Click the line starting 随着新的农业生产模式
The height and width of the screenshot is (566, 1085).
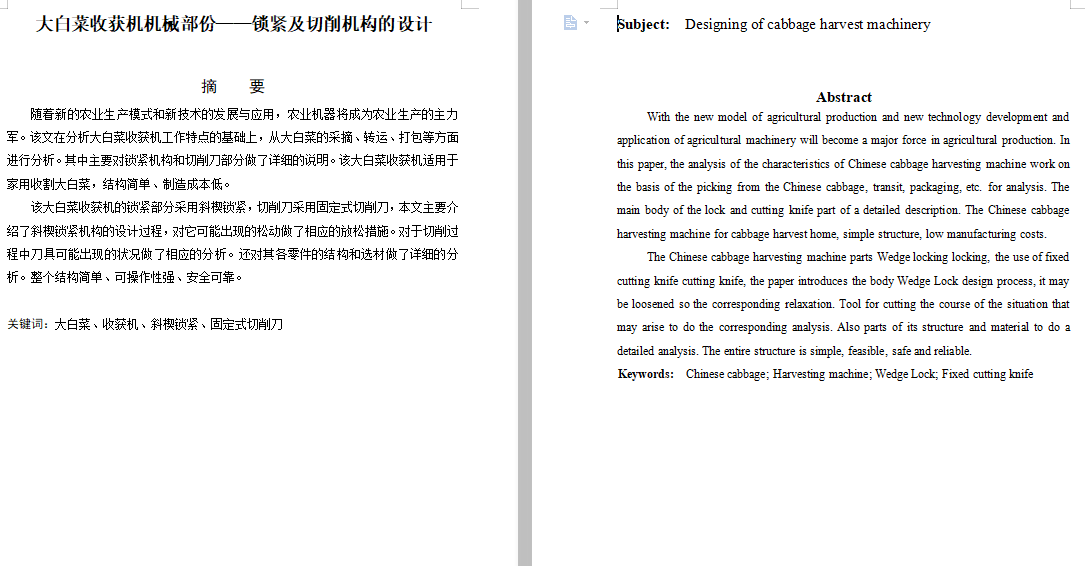coord(244,114)
